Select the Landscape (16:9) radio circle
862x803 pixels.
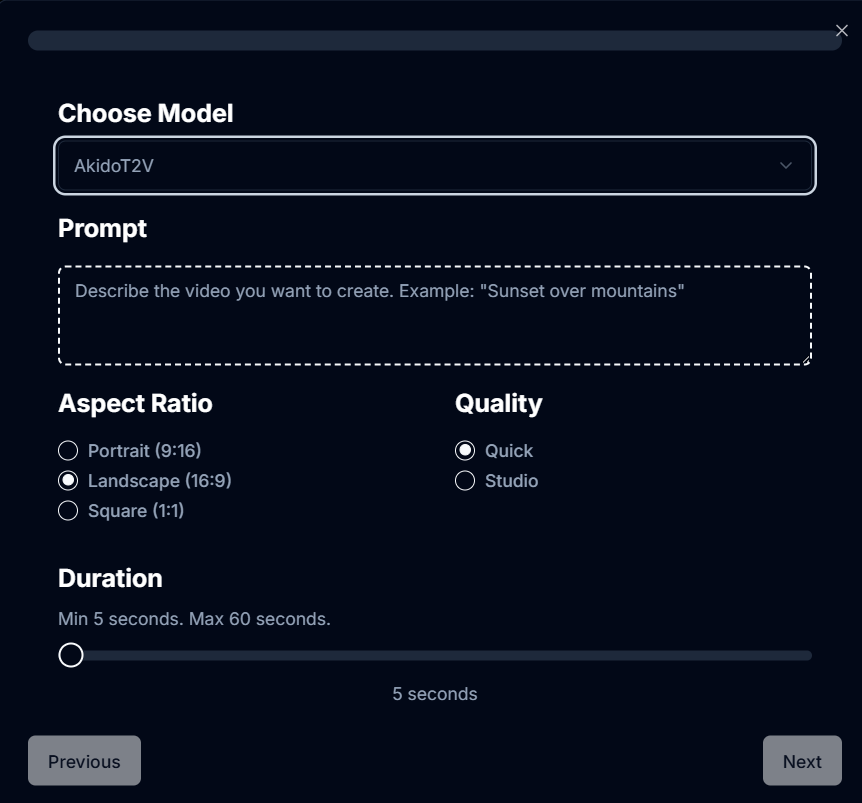coord(68,481)
